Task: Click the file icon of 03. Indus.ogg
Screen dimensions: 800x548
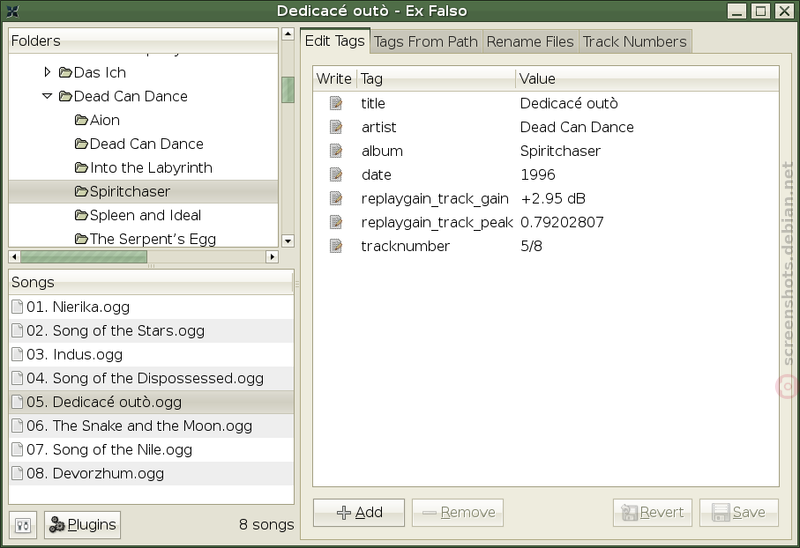Action: (17, 354)
